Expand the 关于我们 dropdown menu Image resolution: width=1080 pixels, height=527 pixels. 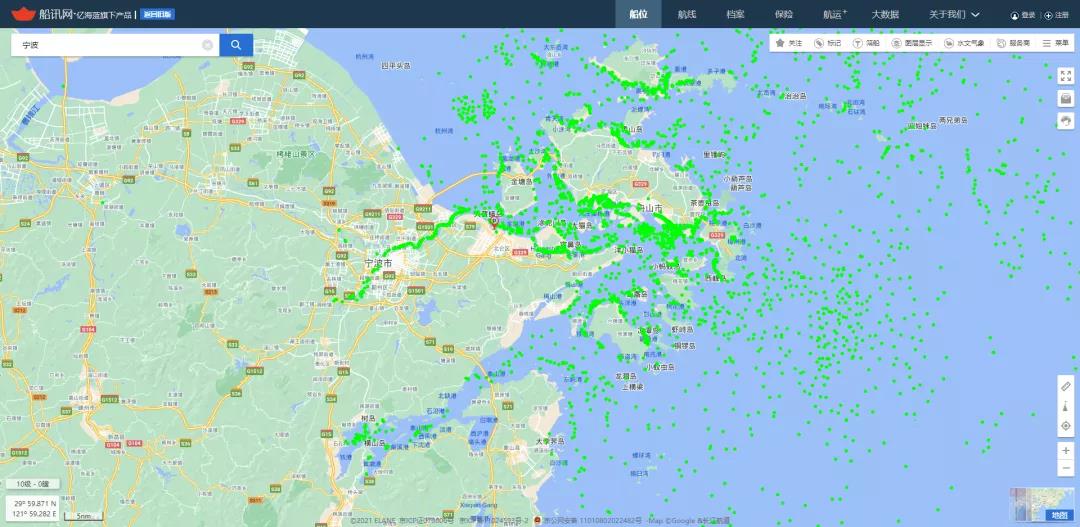click(x=954, y=14)
